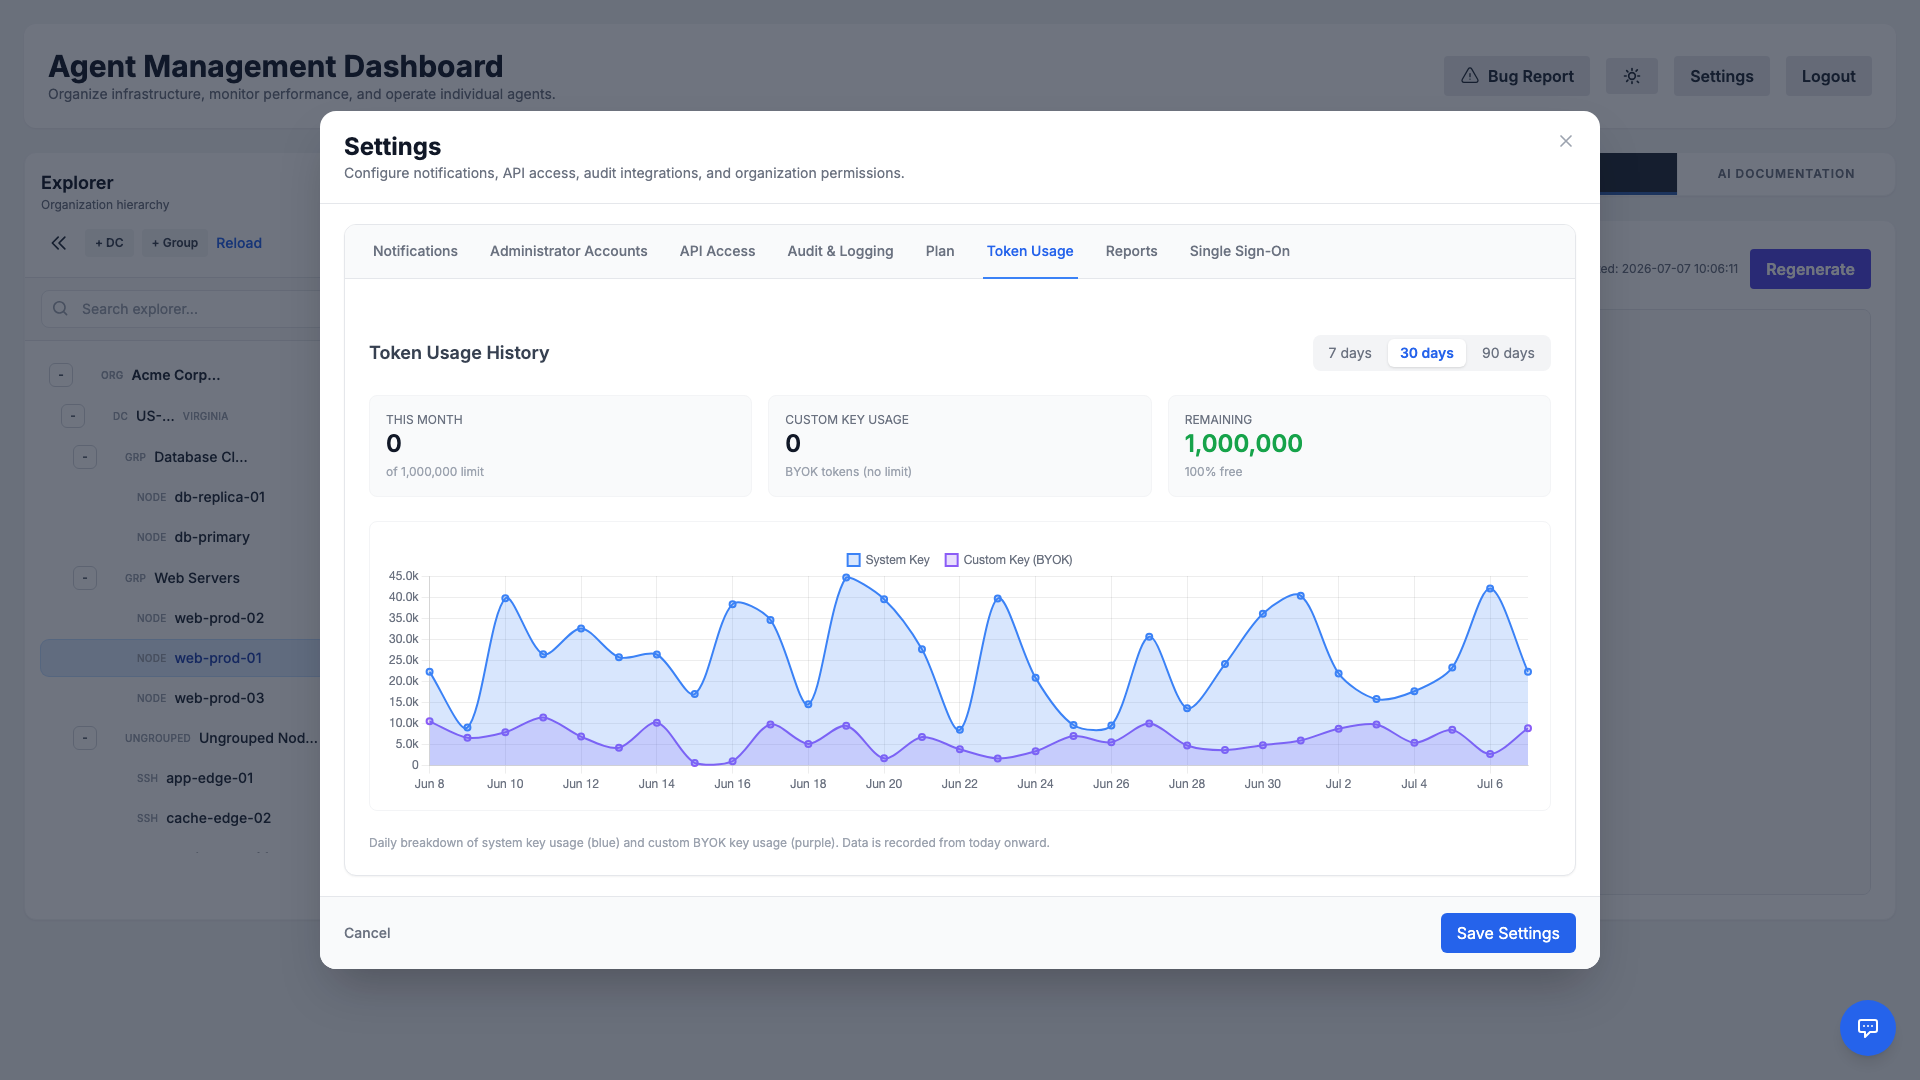Collapse the Web Servers group
1920x1080 pixels.
85,578
